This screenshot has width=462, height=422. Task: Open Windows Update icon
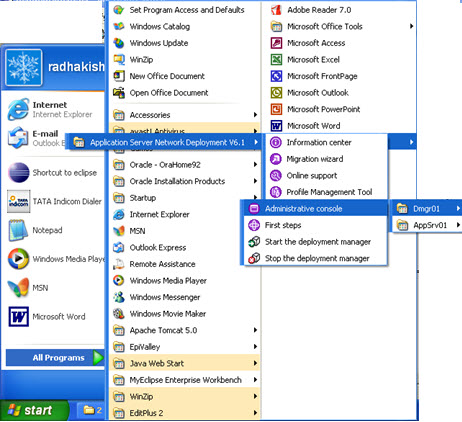coord(119,43)
